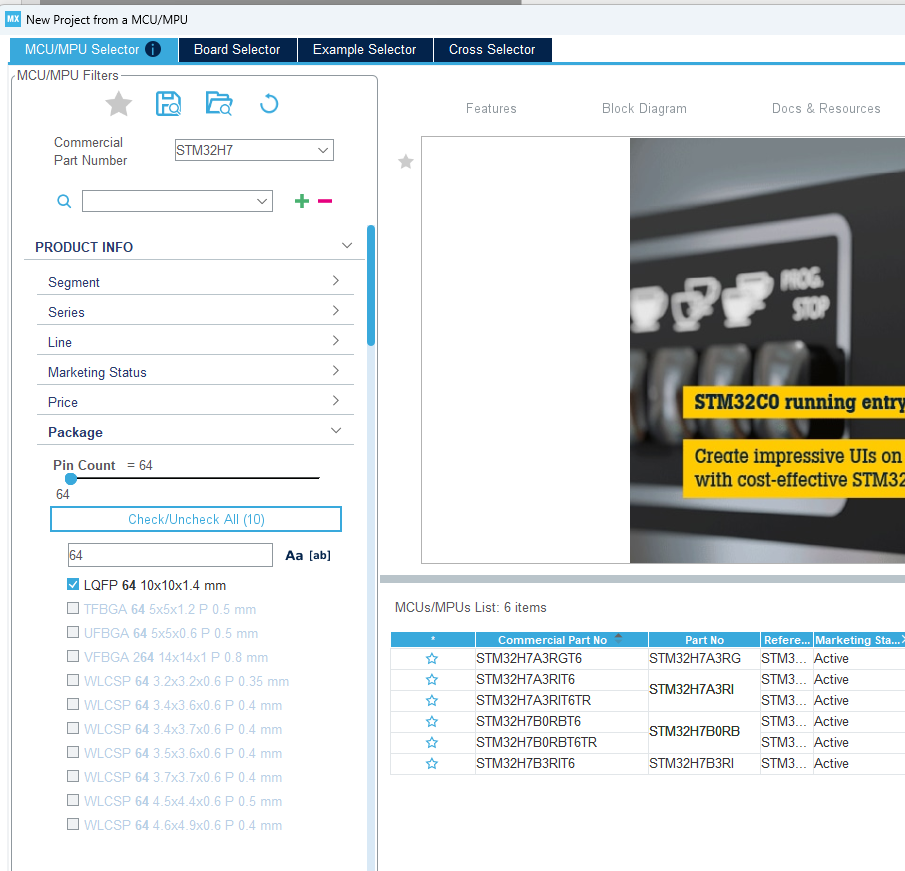Star the STM32H7B3RIT6 row
Image resolution: width=905 pixels, height=871 pixels.
(x=432, y=764)
